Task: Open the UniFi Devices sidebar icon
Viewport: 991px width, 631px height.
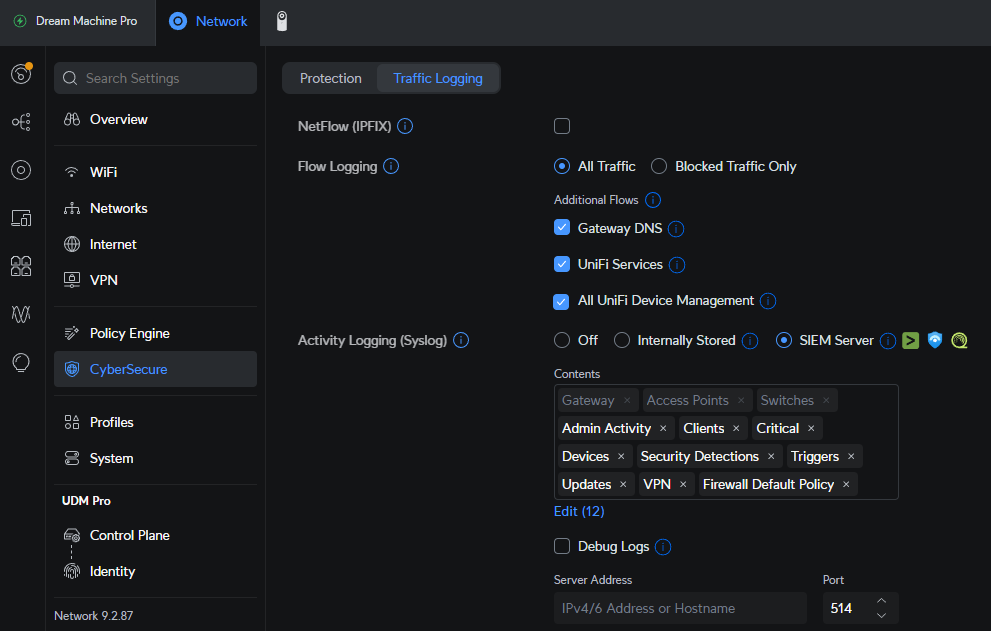Action: pos(20,218)
